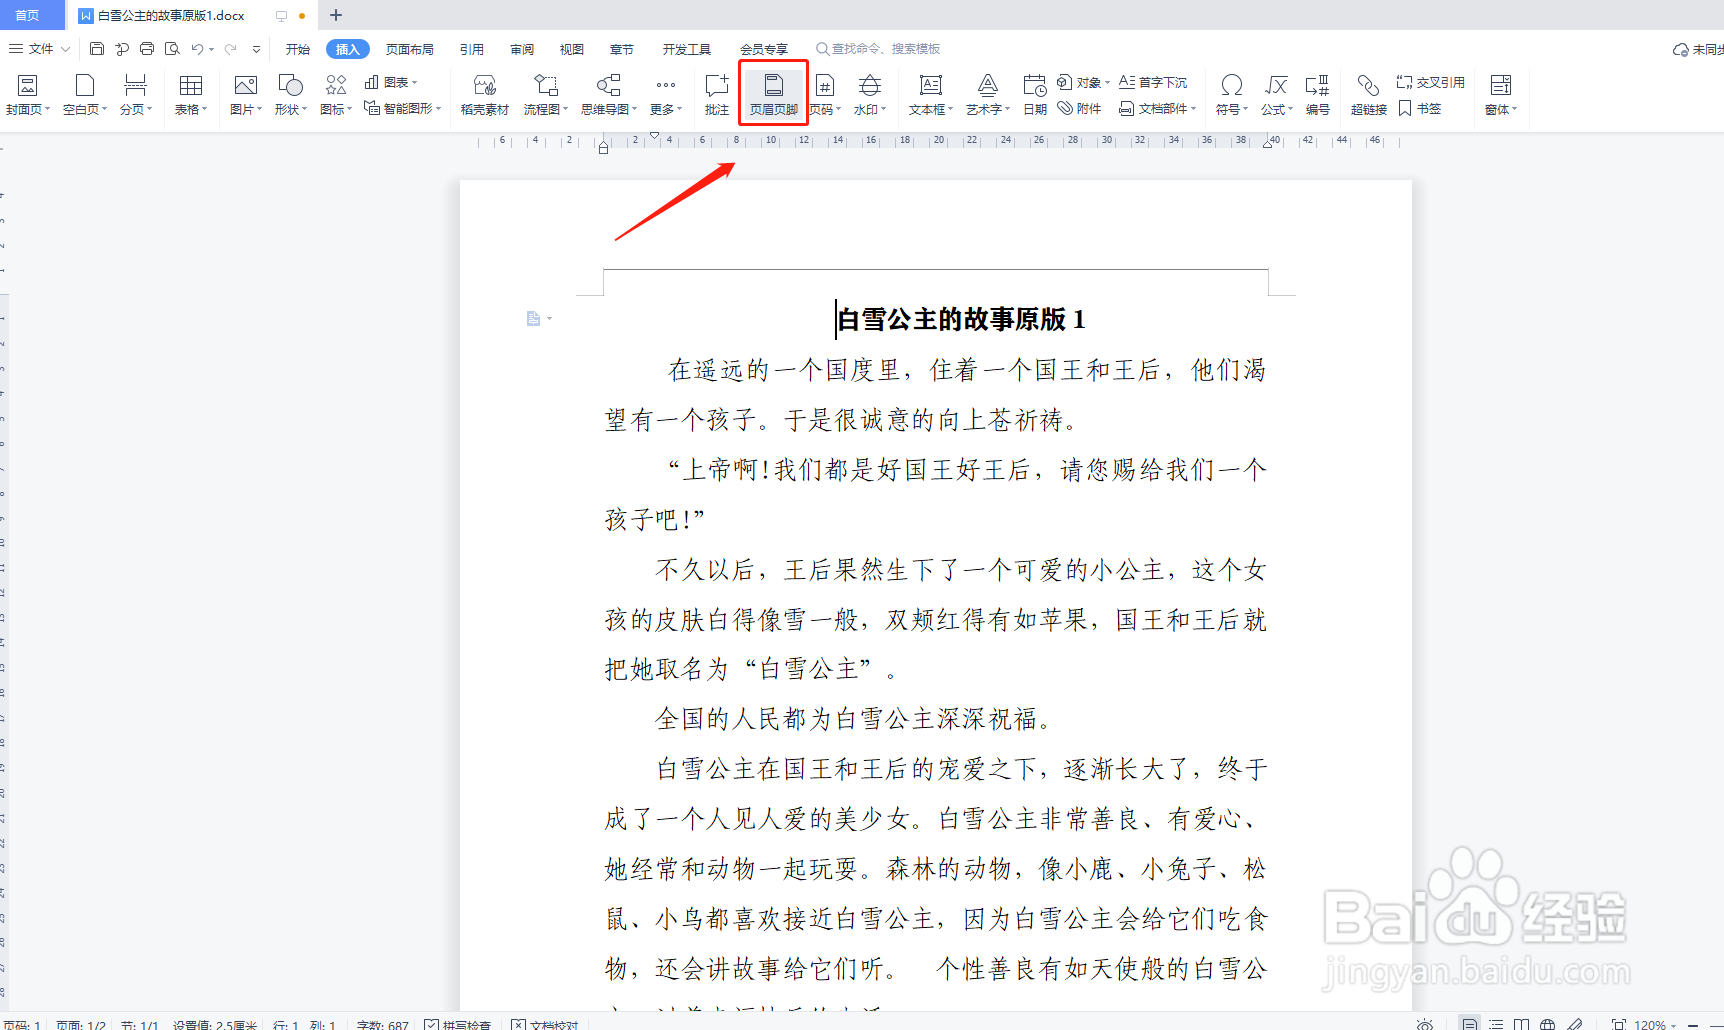Switch to page layout view in status bar
The image size is (1724, 1030).
click(1469, 1024)
